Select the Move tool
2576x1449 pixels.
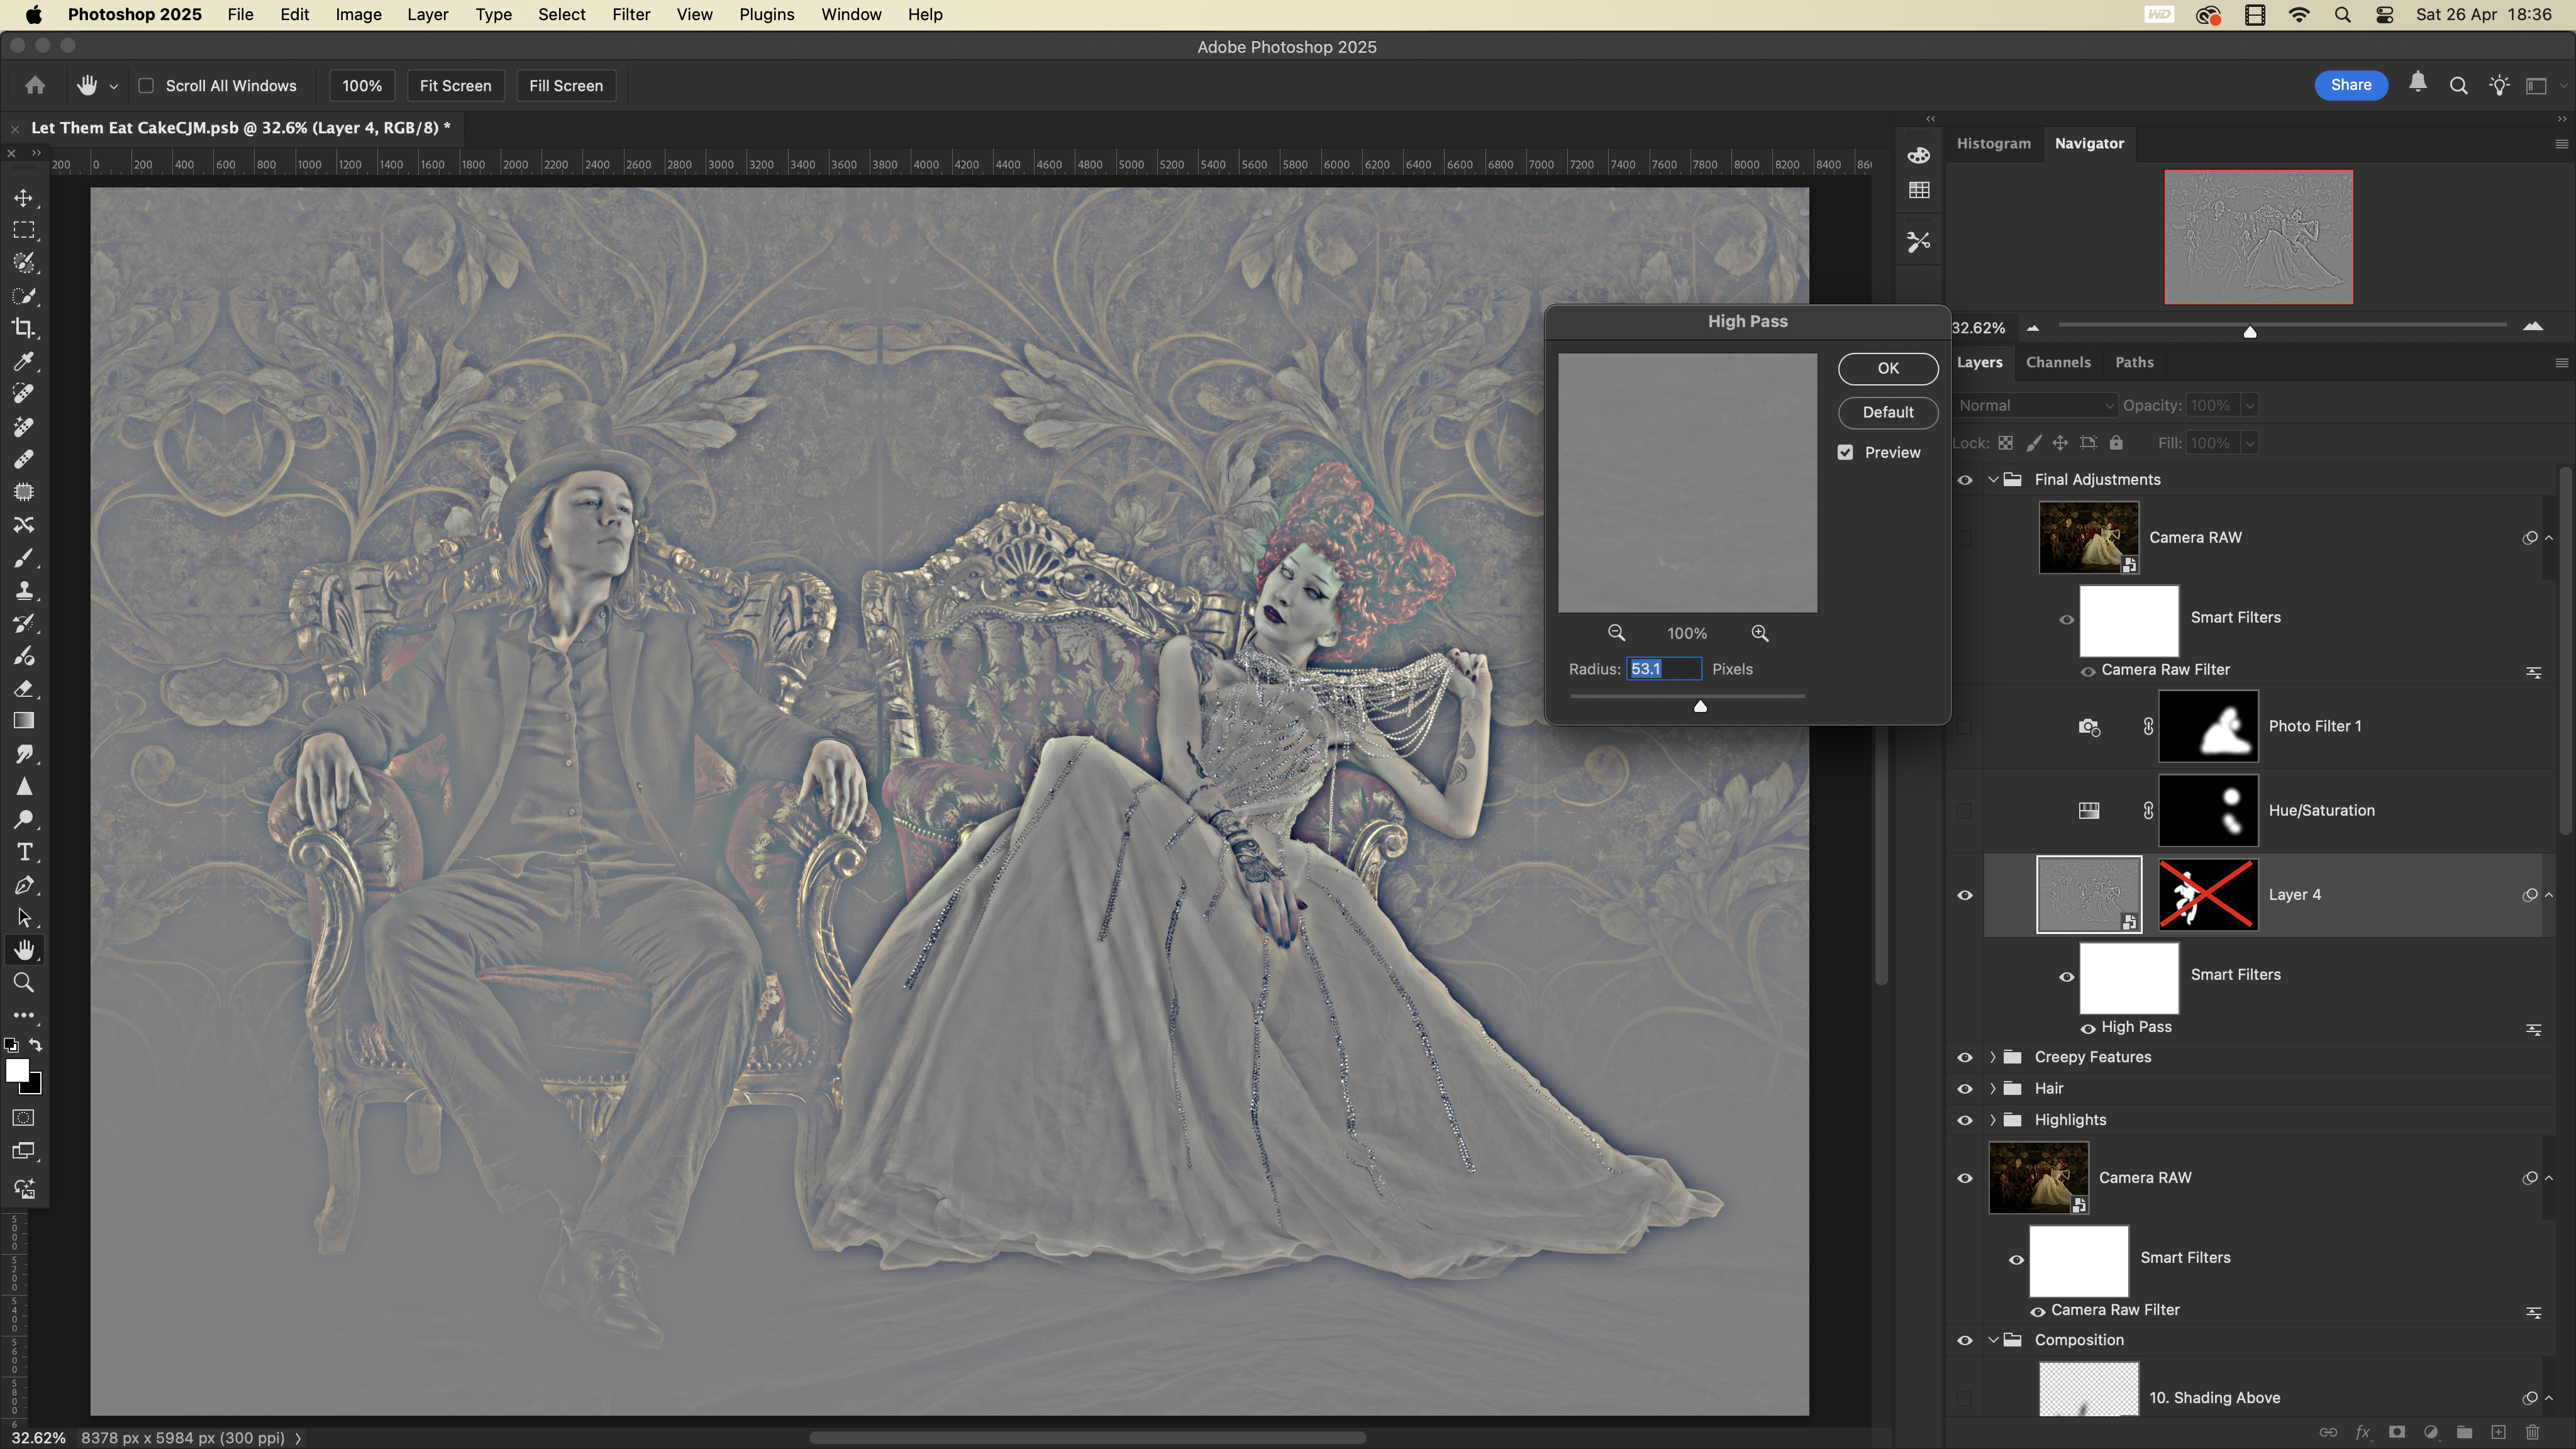coord(24,198)
